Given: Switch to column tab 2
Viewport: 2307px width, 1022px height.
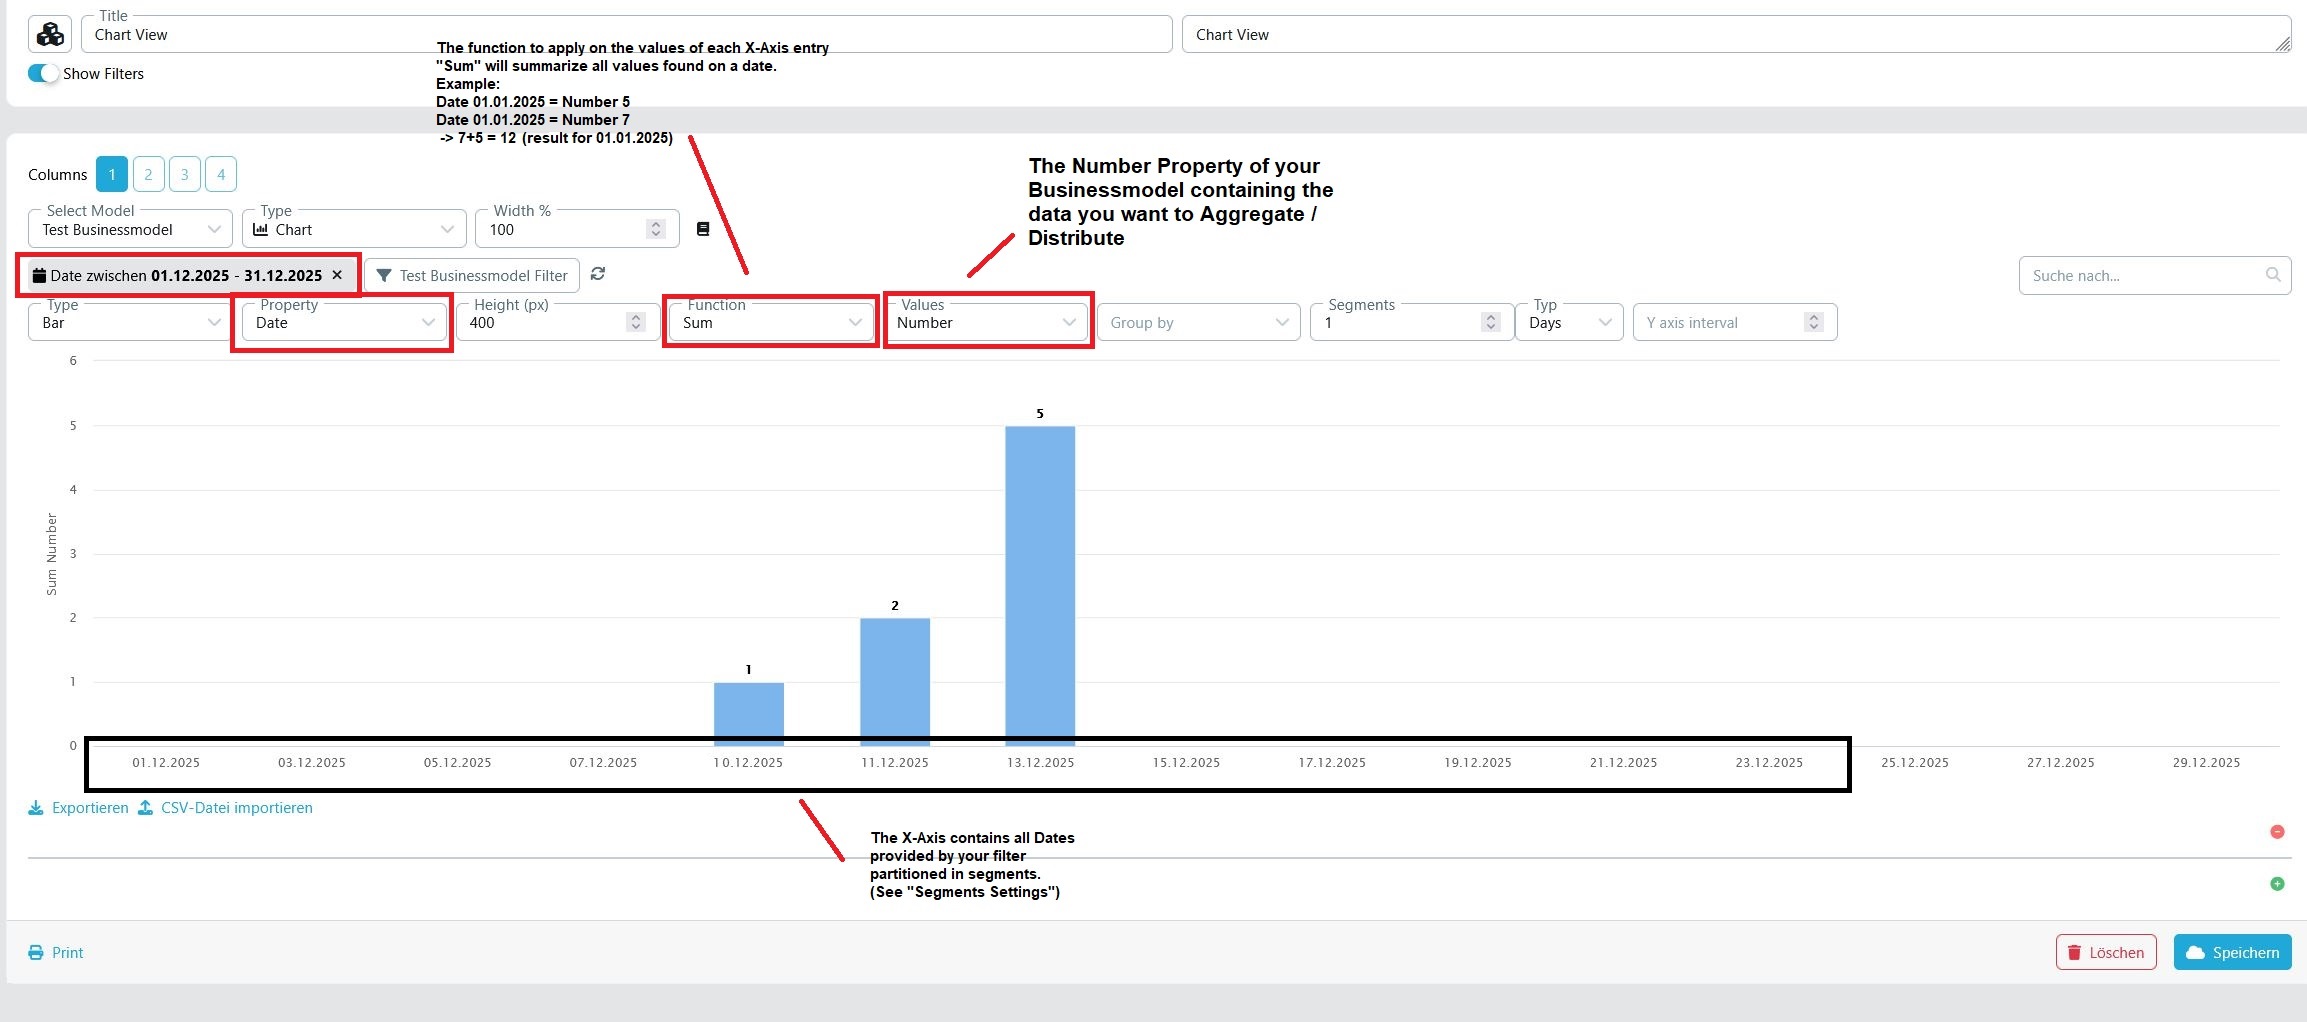Looking at the screenshot, I should tap(148, 173).
